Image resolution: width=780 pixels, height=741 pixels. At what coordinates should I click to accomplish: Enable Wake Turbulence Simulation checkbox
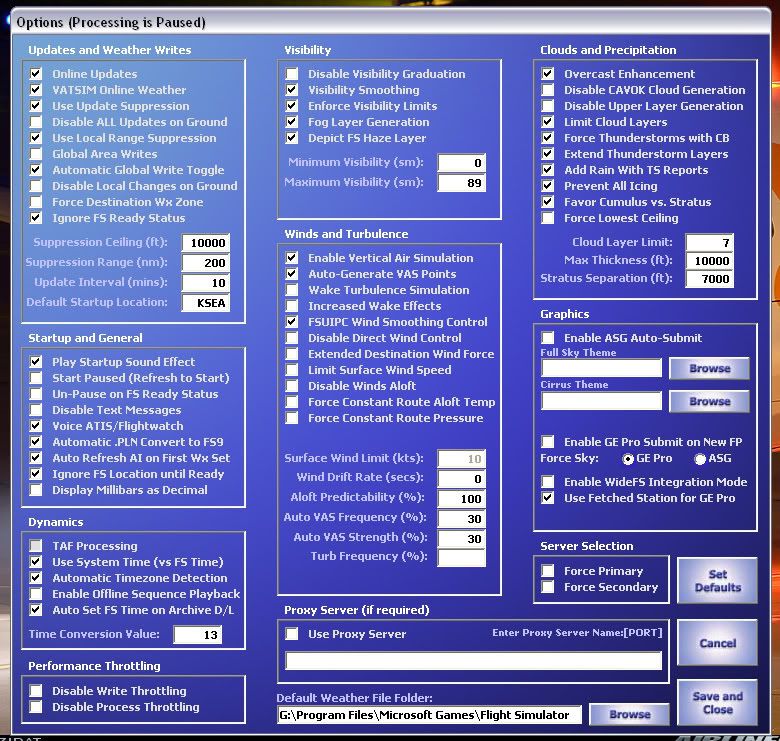pos(292,290)
